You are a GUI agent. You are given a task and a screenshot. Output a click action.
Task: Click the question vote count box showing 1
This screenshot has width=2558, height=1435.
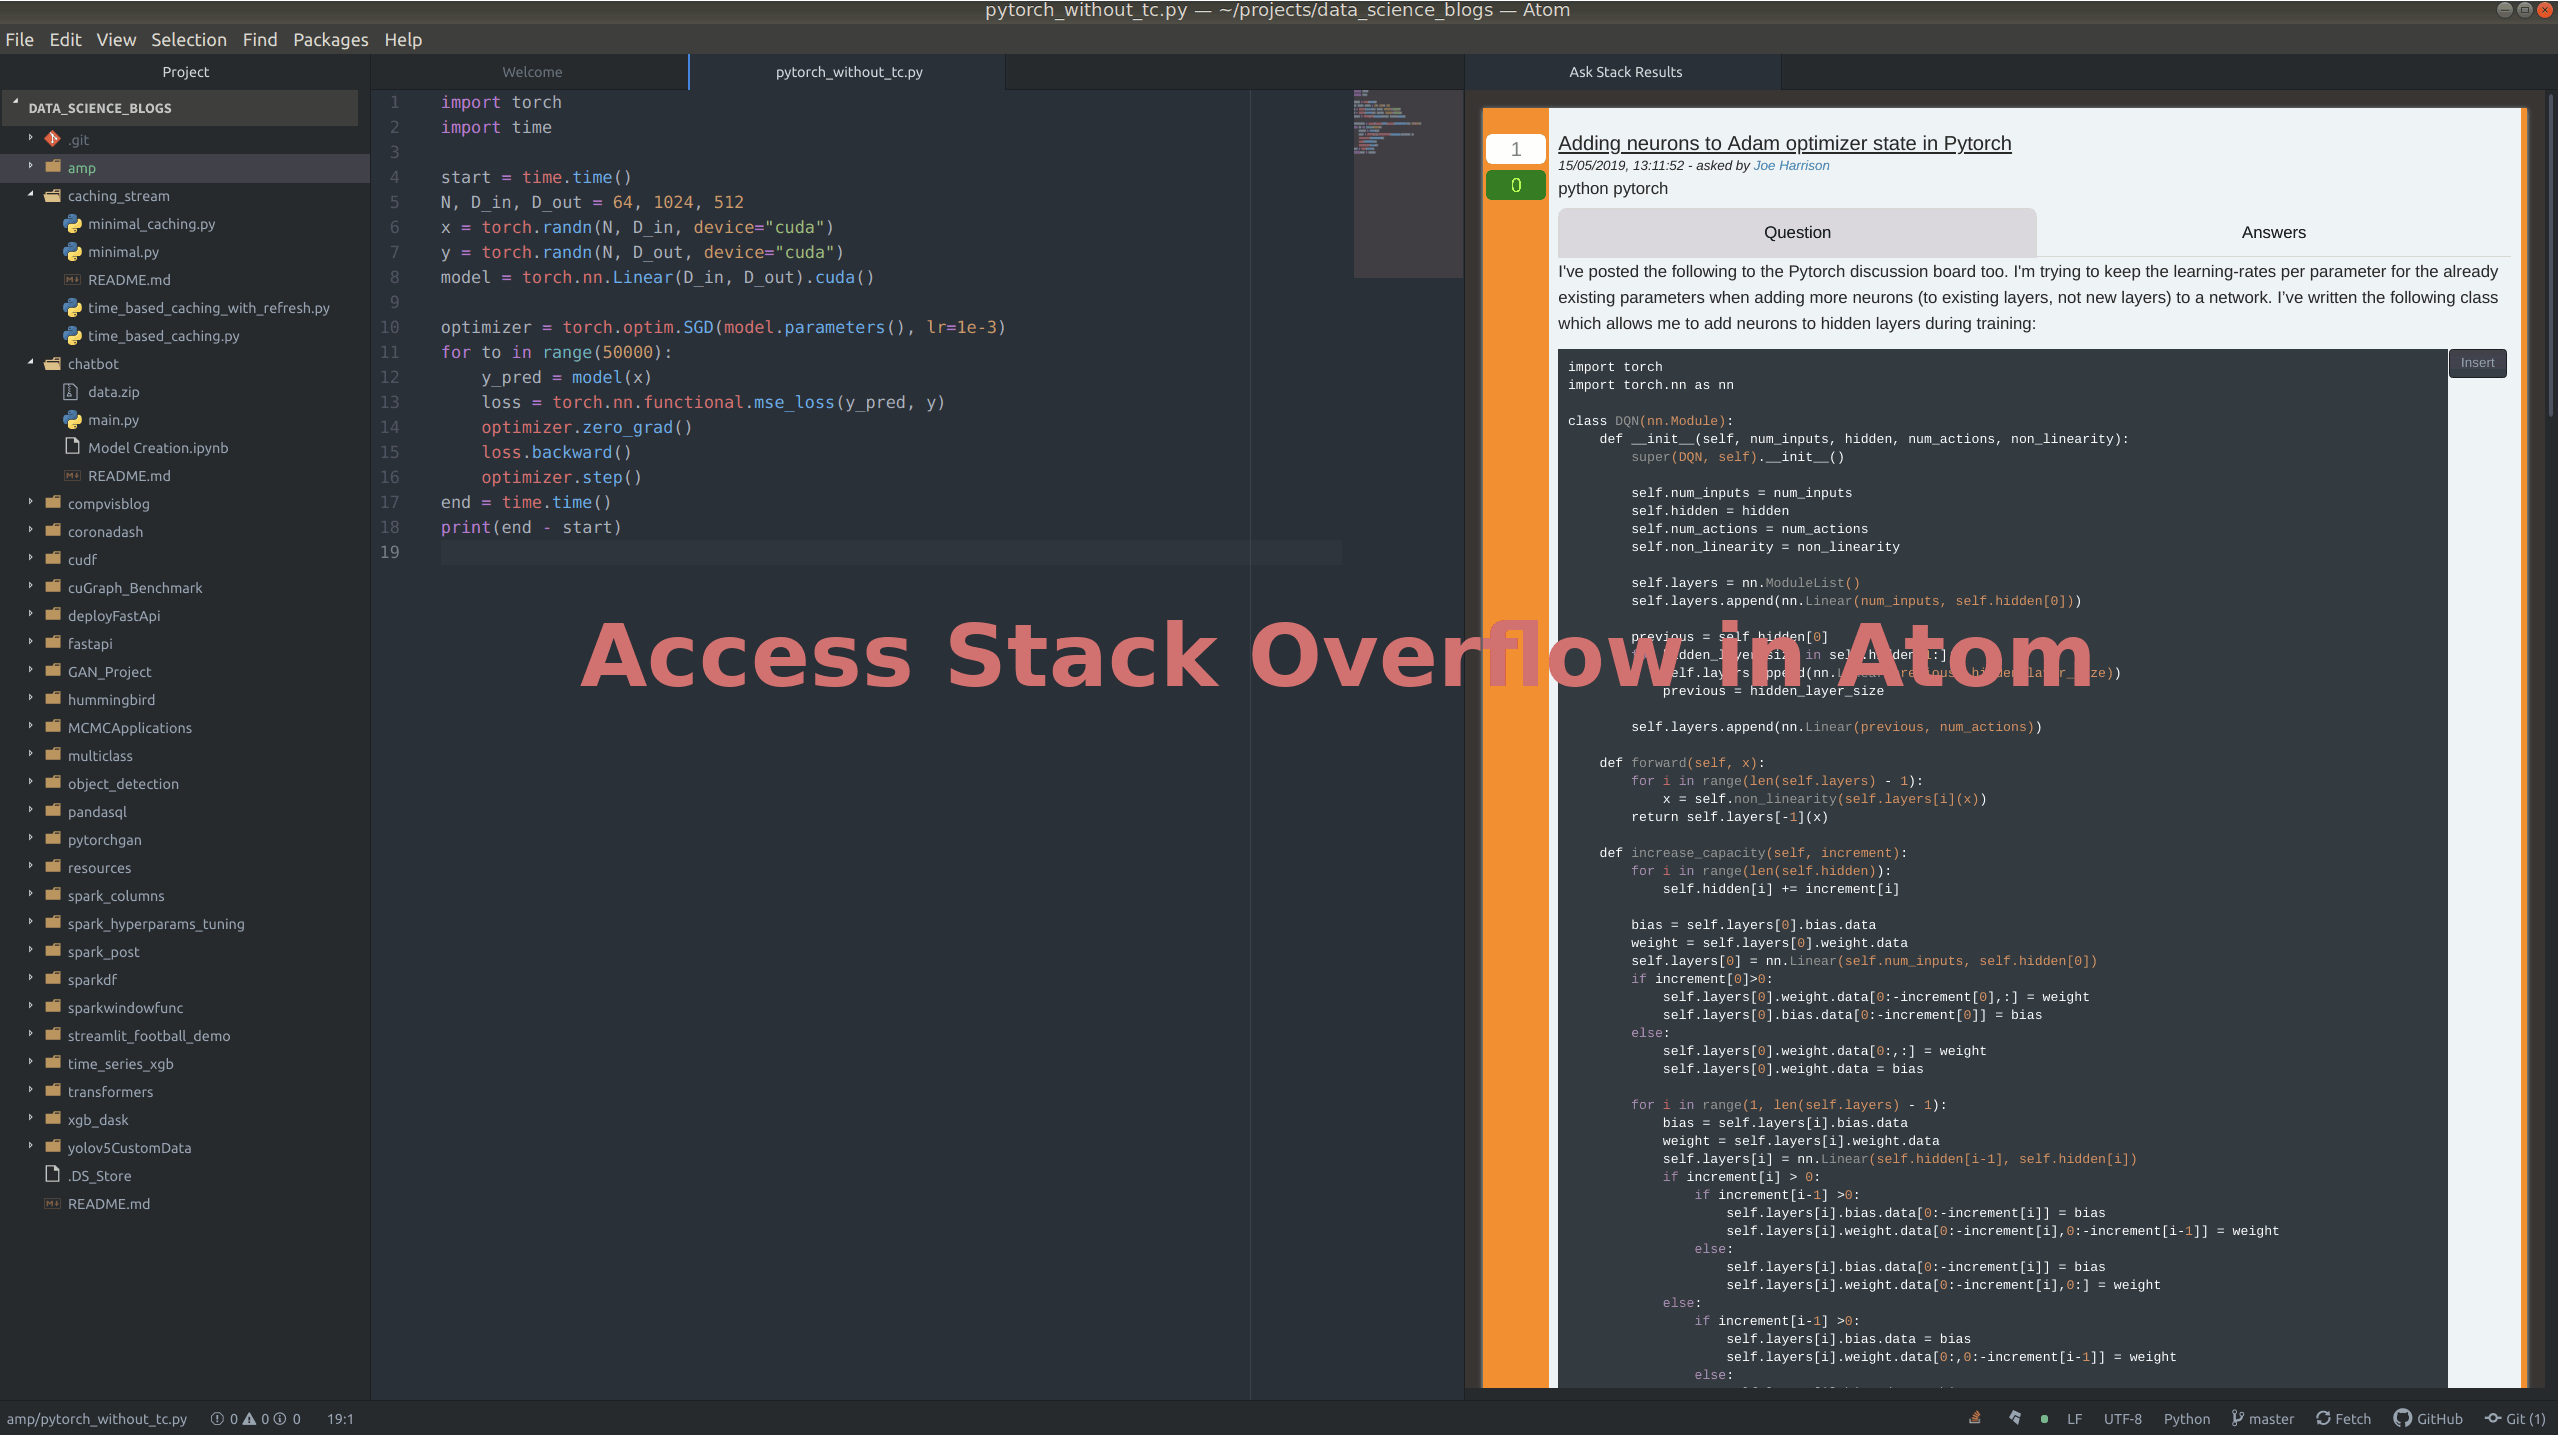(1515, 149)
